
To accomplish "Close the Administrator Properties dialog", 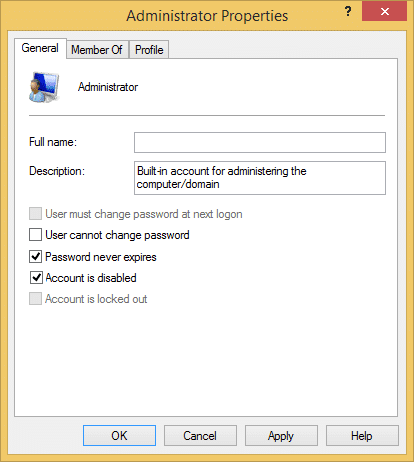I will (x=384, y=12).
